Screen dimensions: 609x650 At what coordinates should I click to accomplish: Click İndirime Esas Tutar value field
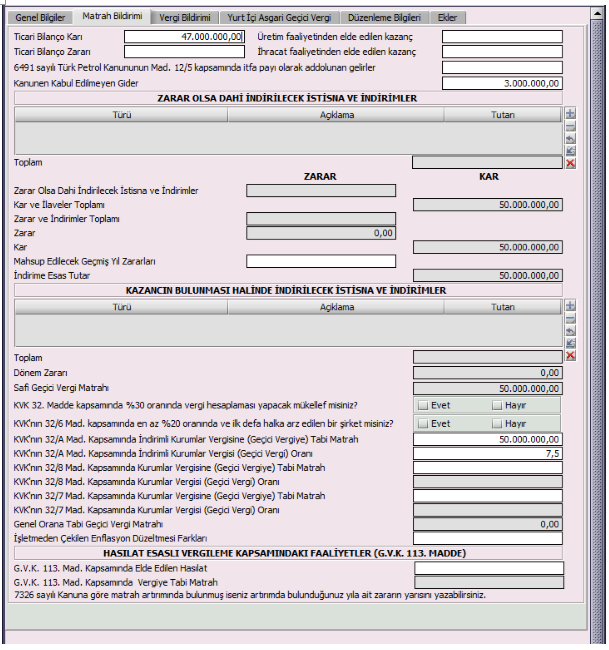[x=488, y=276]
